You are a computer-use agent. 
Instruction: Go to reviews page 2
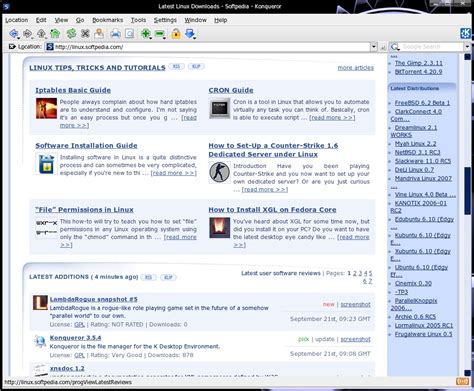pyautogui.click(x=355, y=273)
